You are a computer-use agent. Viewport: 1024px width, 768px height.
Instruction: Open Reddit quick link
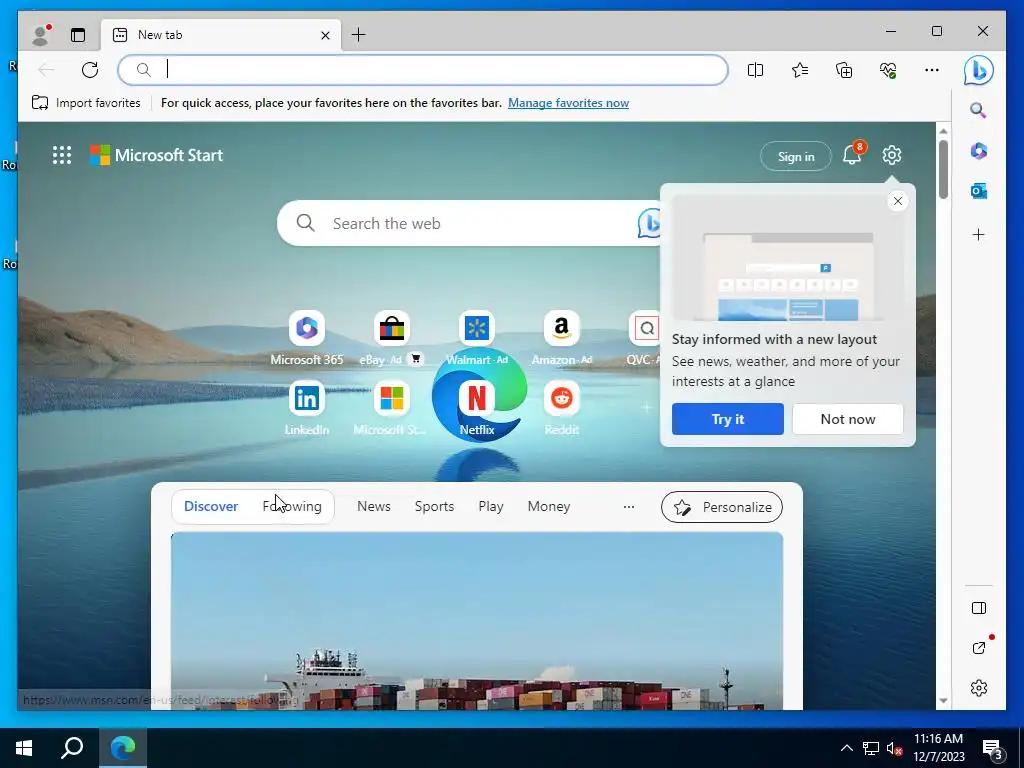(562, 408)
